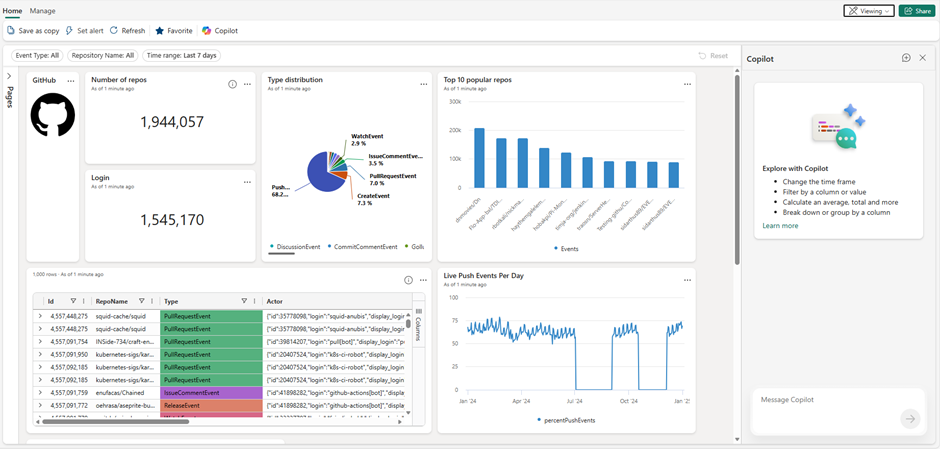
Task: Open info icon on Number of repos tile
Action: [232, 84]
